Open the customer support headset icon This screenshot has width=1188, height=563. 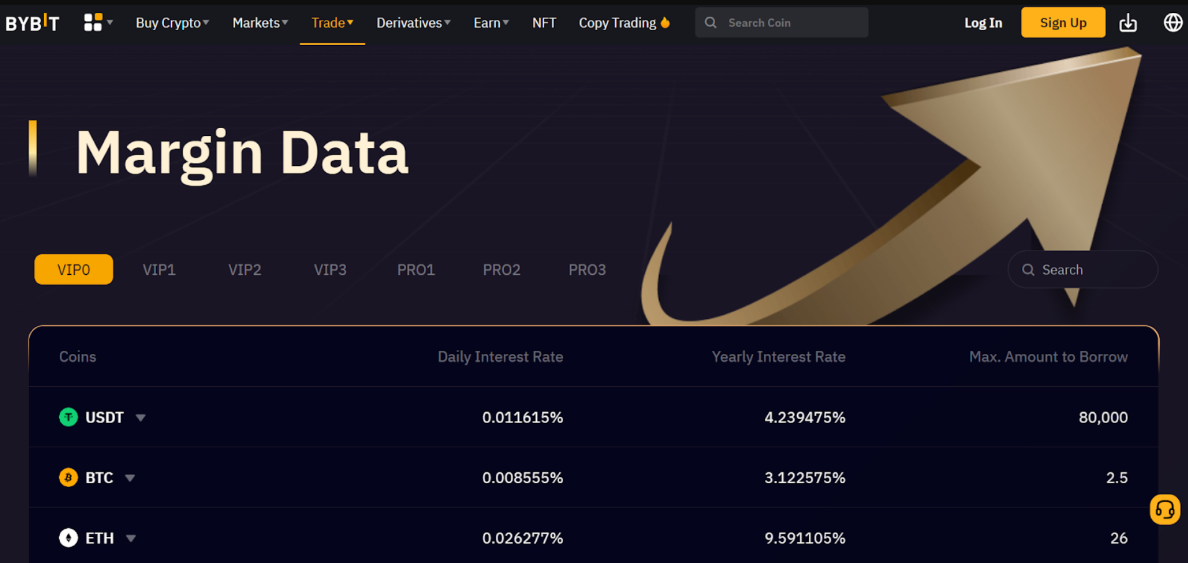click(1164, 509)
